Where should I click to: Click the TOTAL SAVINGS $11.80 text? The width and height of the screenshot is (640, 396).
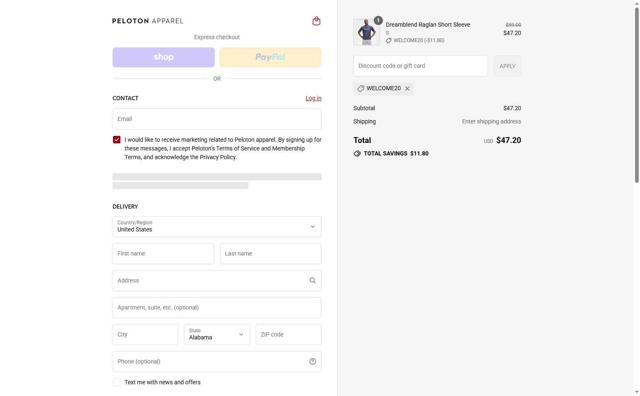point(396,154)
